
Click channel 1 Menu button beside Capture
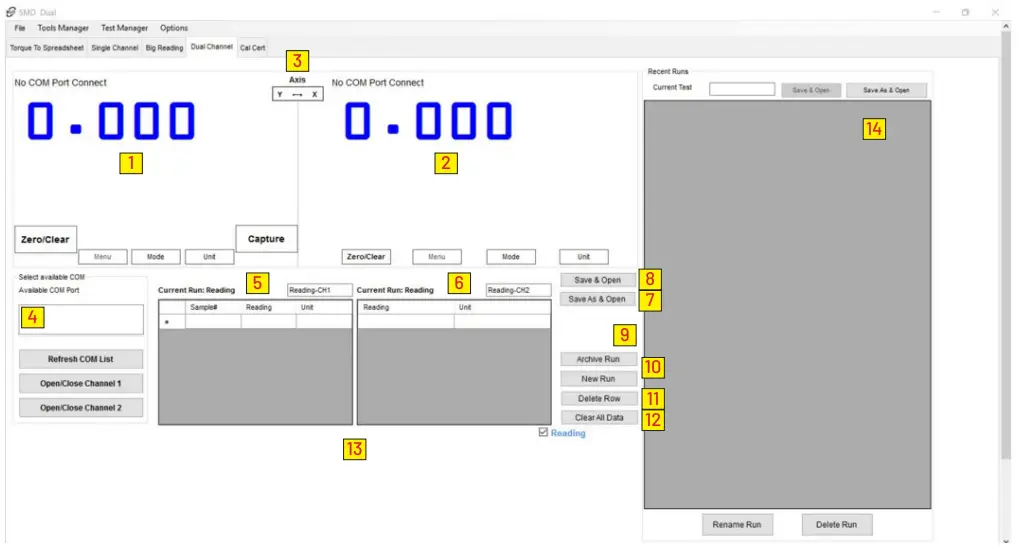[x=103, y=257]
